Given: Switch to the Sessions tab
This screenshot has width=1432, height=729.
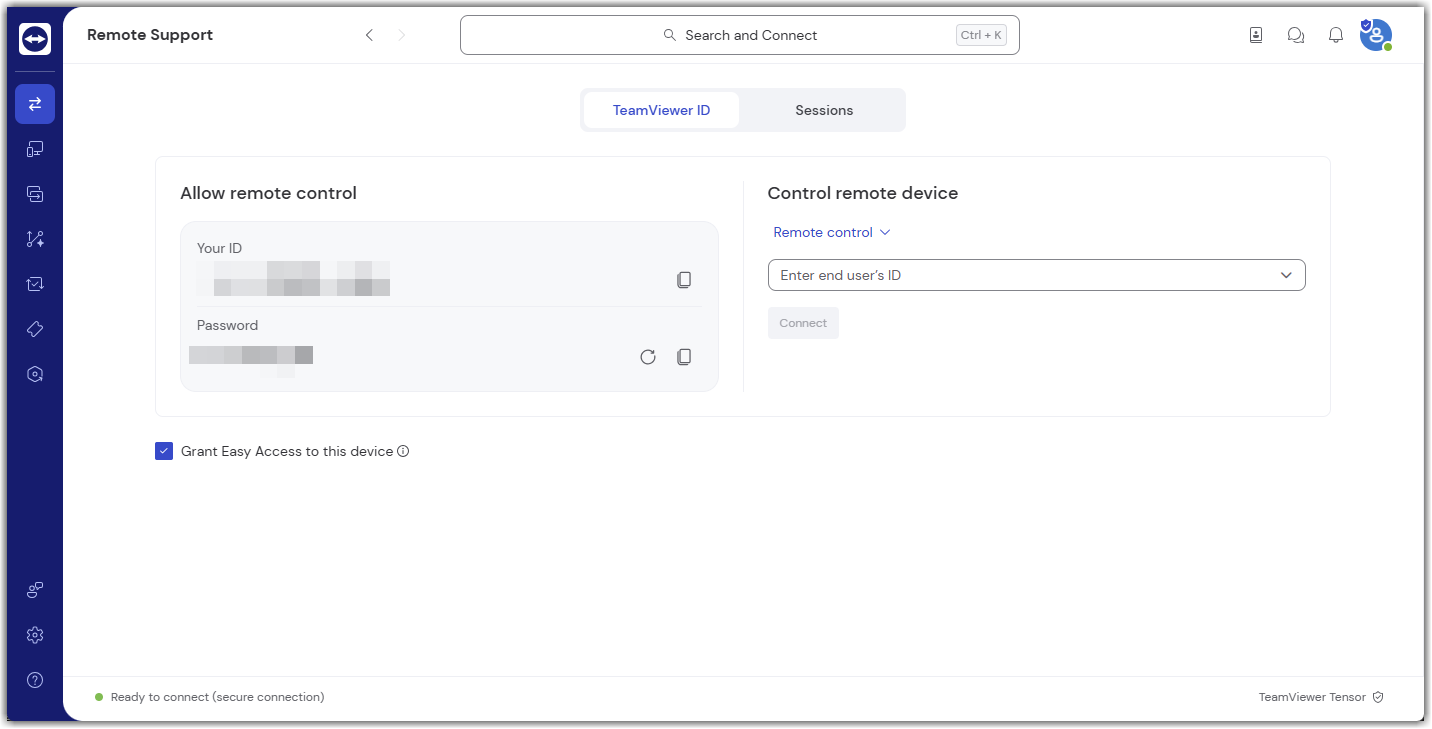Looking at the screenshot, I should tap(824, 110).
